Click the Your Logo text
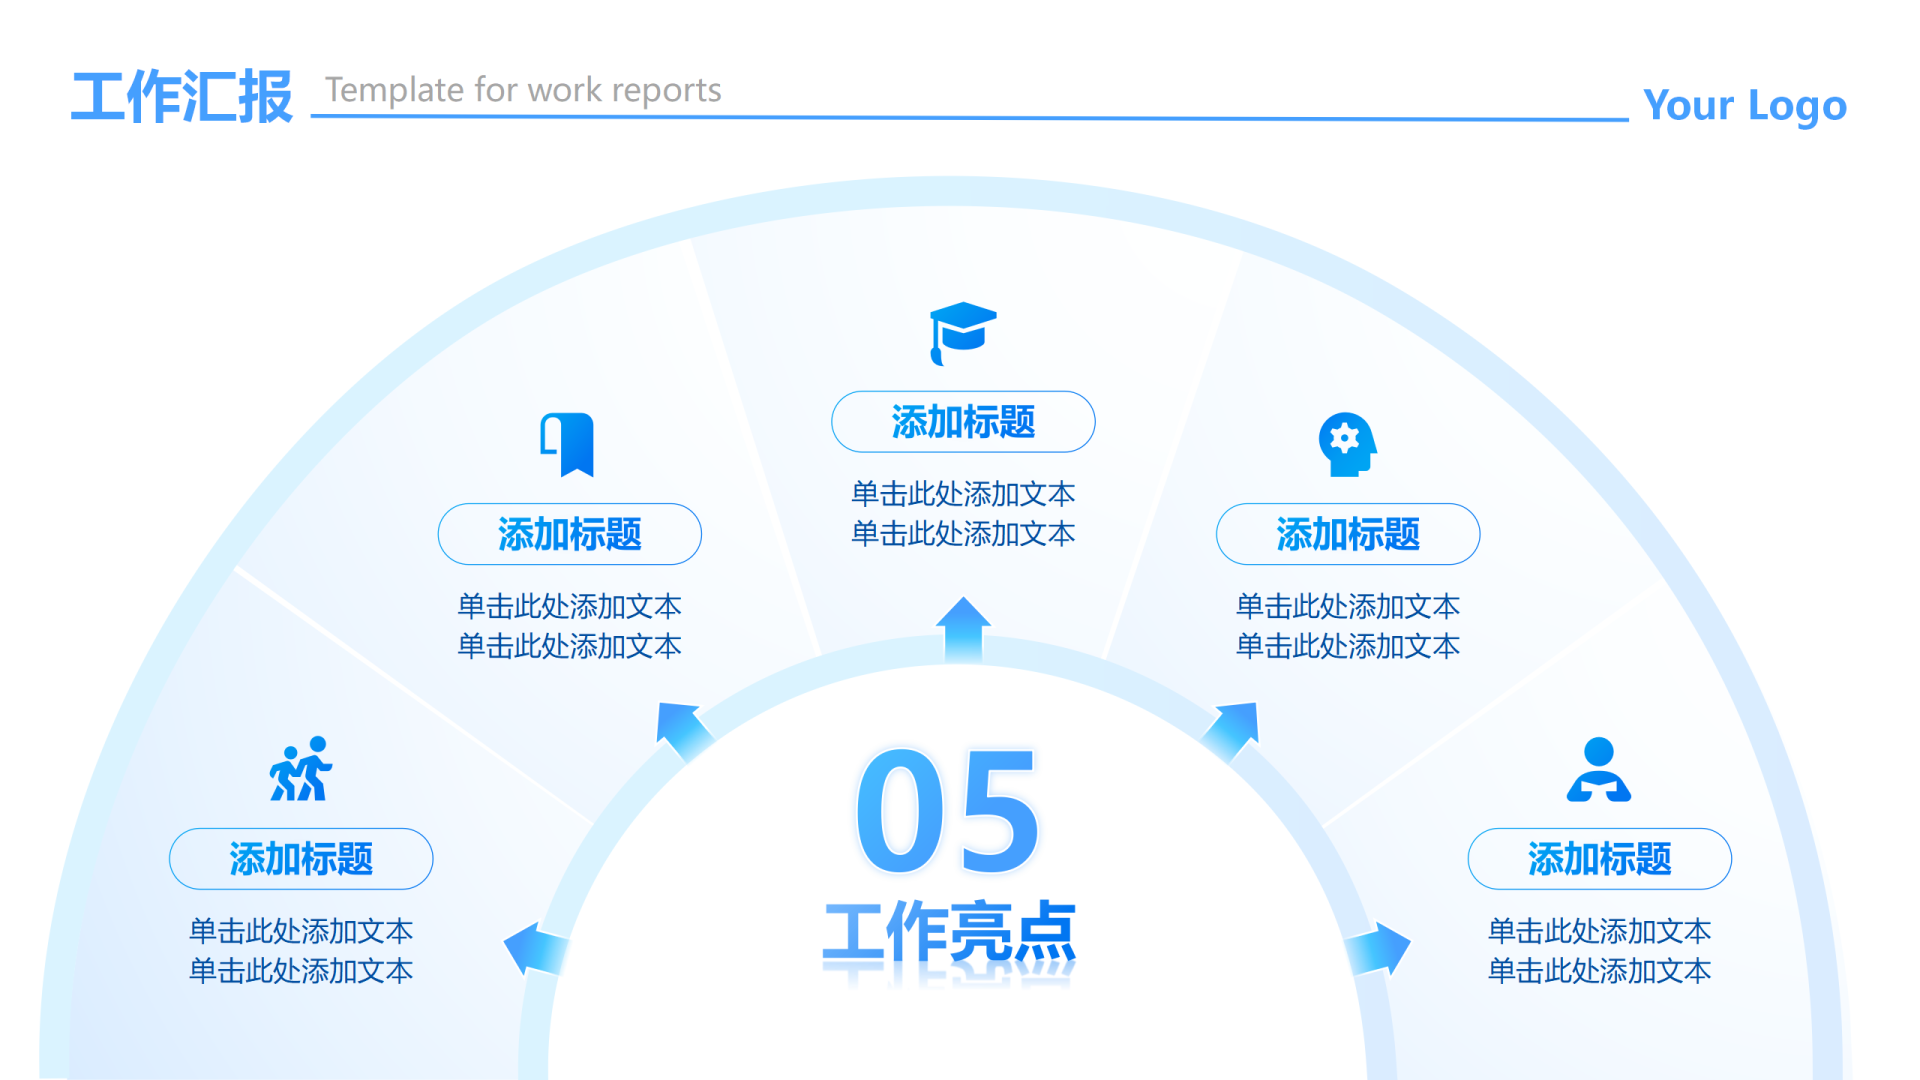This screenshot has width=1920, height=1080. tap(1744, 105)
